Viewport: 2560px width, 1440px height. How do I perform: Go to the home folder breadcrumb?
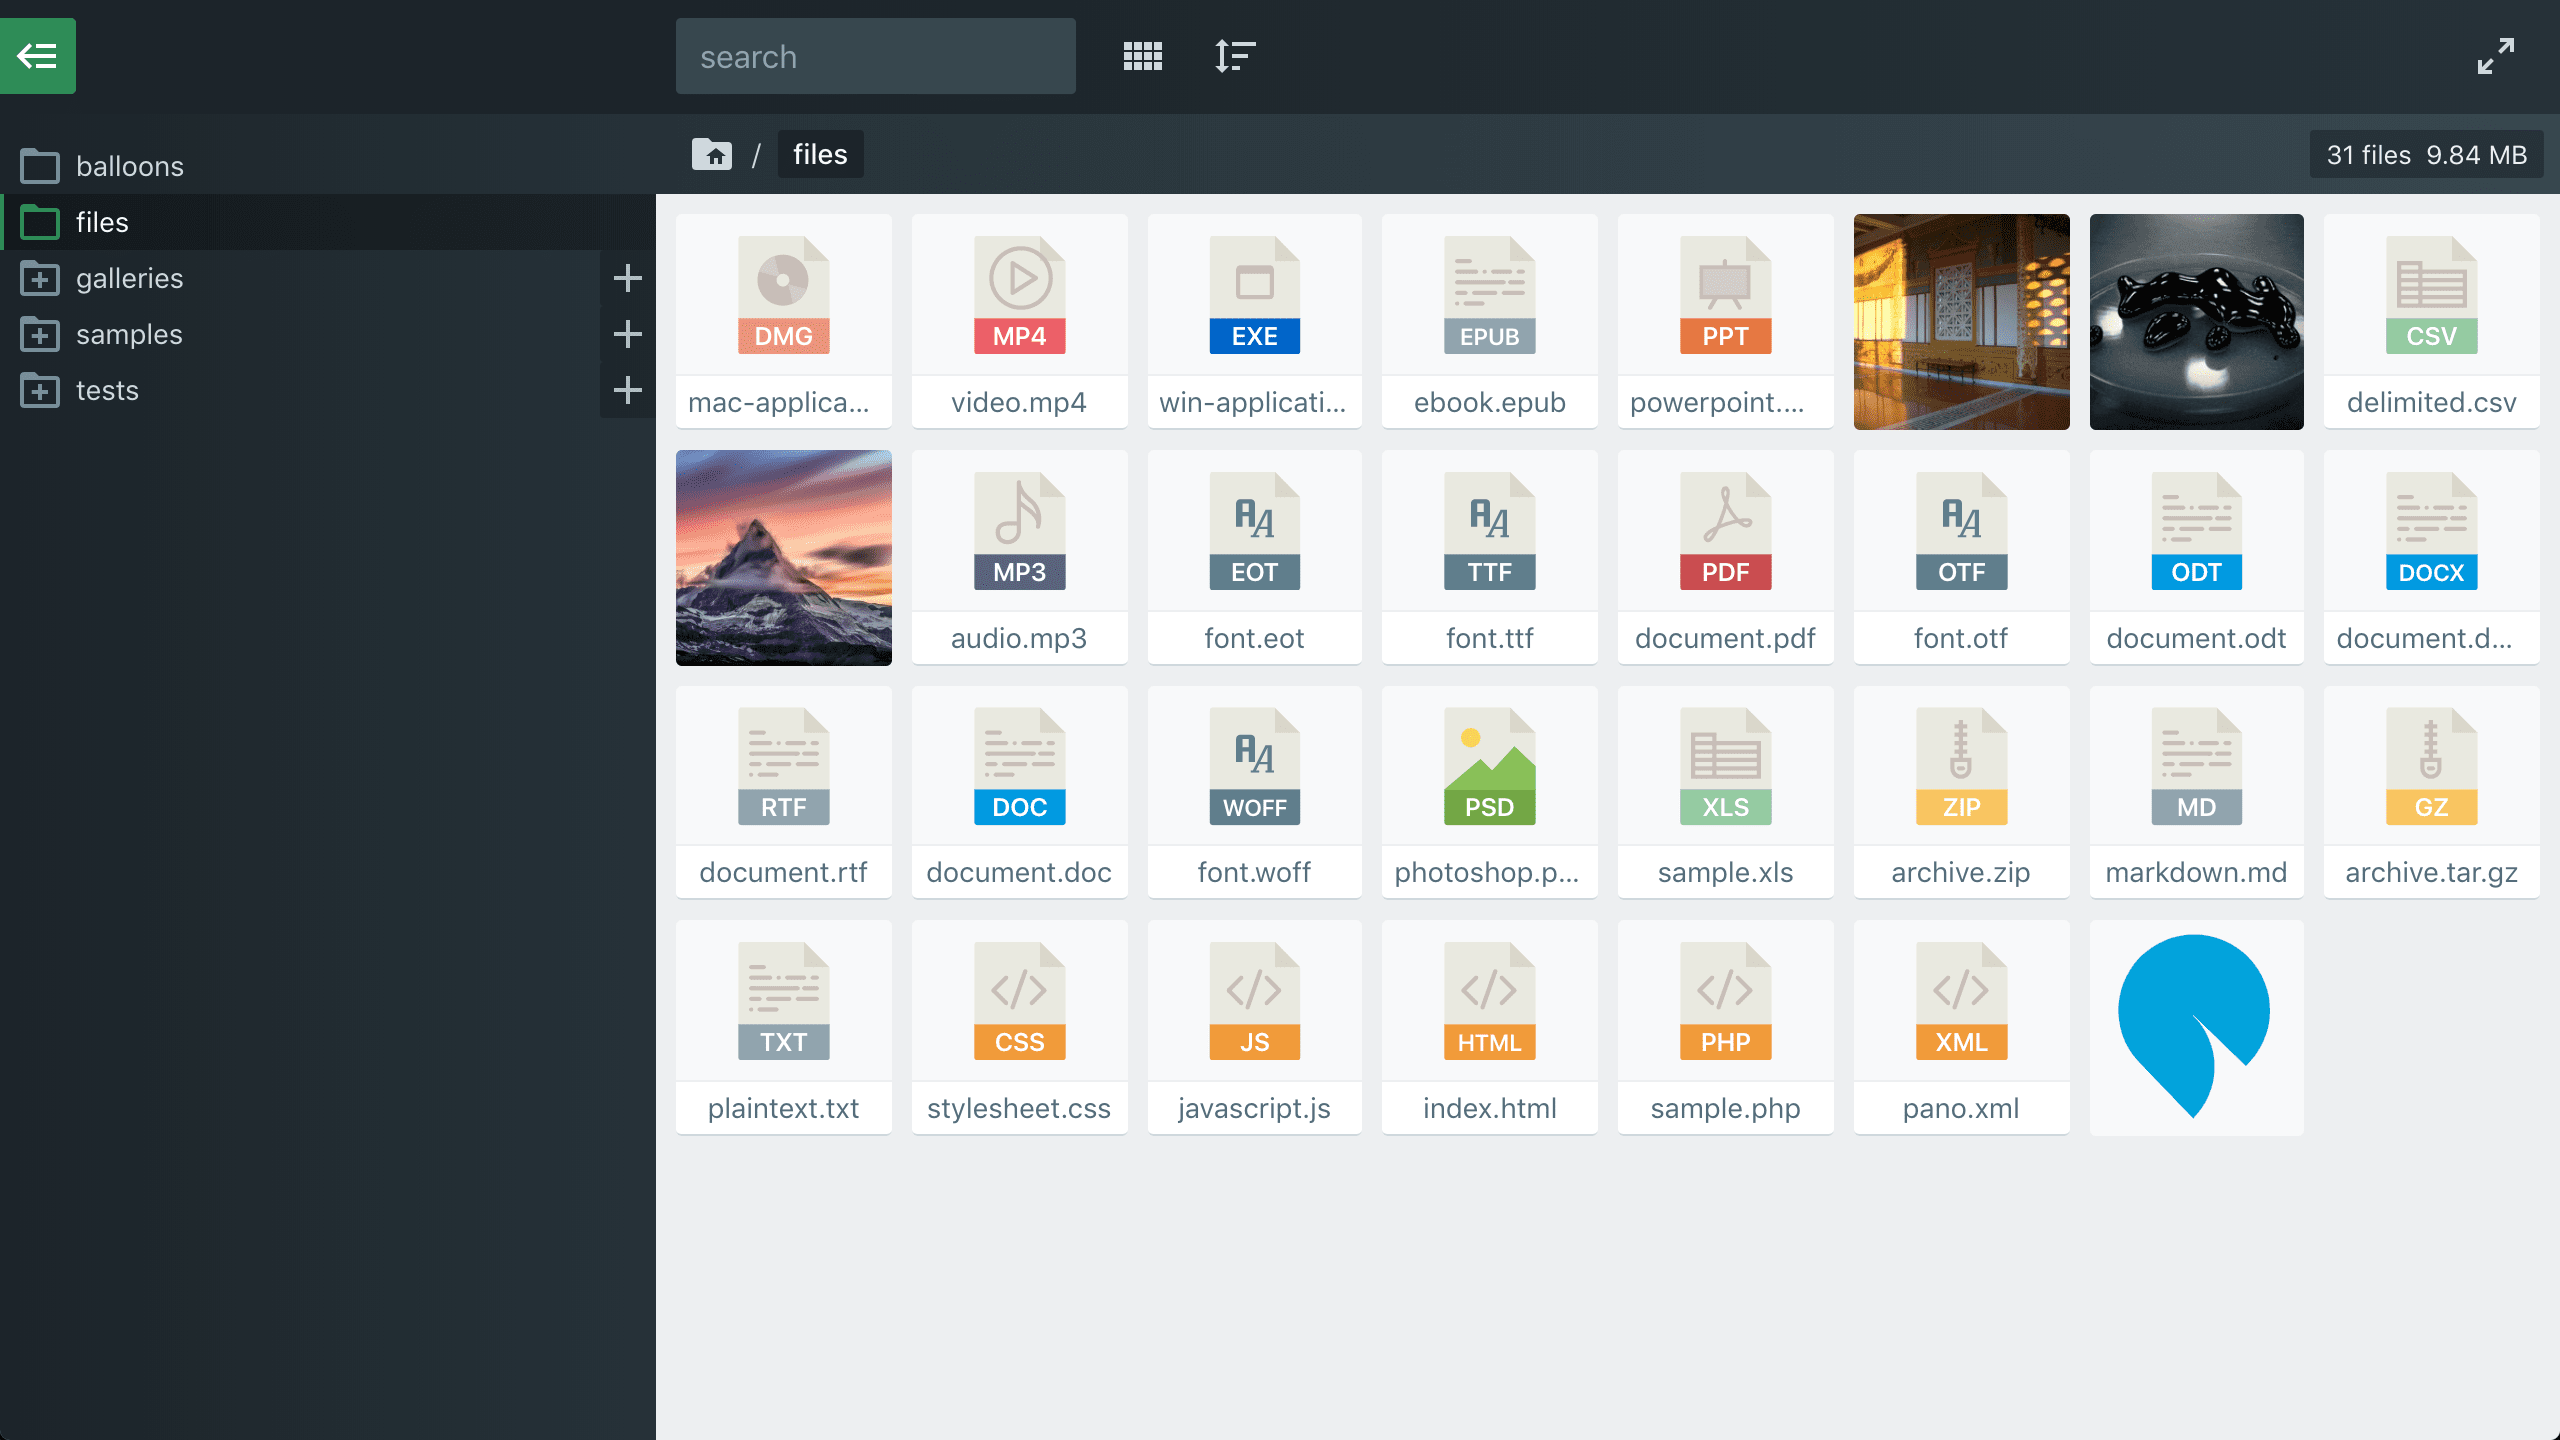(x=712, y=155)
